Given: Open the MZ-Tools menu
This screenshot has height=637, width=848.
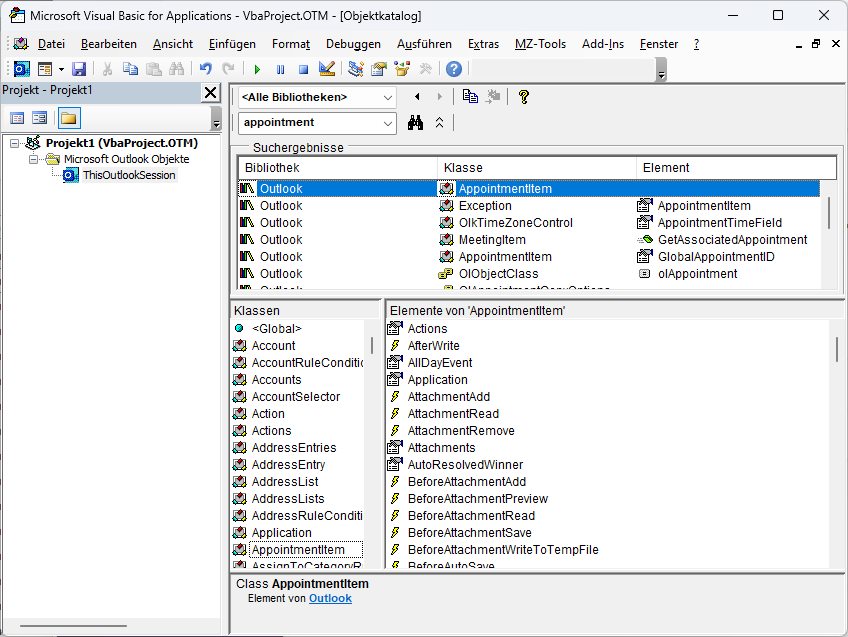Looking at the screenshot, I should pos(540,44).
